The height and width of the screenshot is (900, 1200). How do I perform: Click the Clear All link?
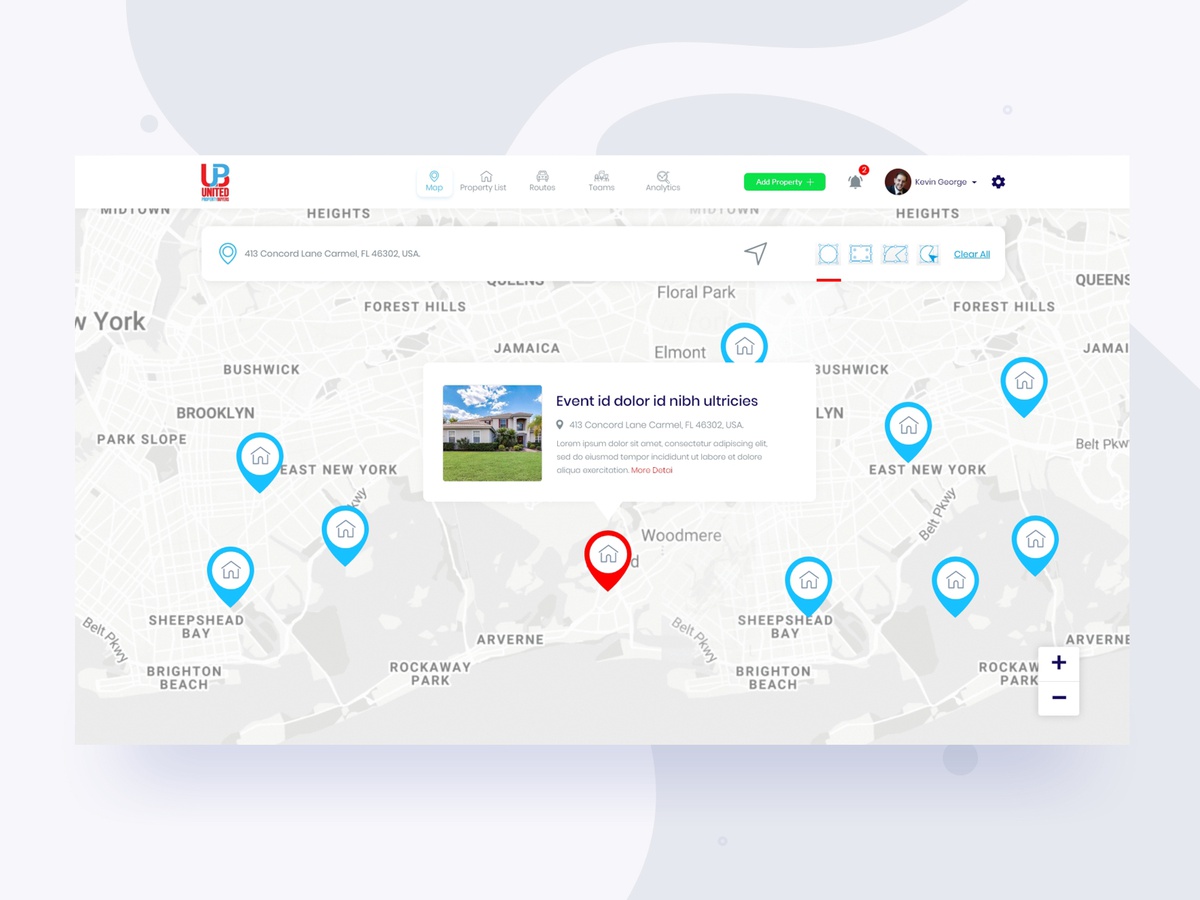(x=971, y=254)
